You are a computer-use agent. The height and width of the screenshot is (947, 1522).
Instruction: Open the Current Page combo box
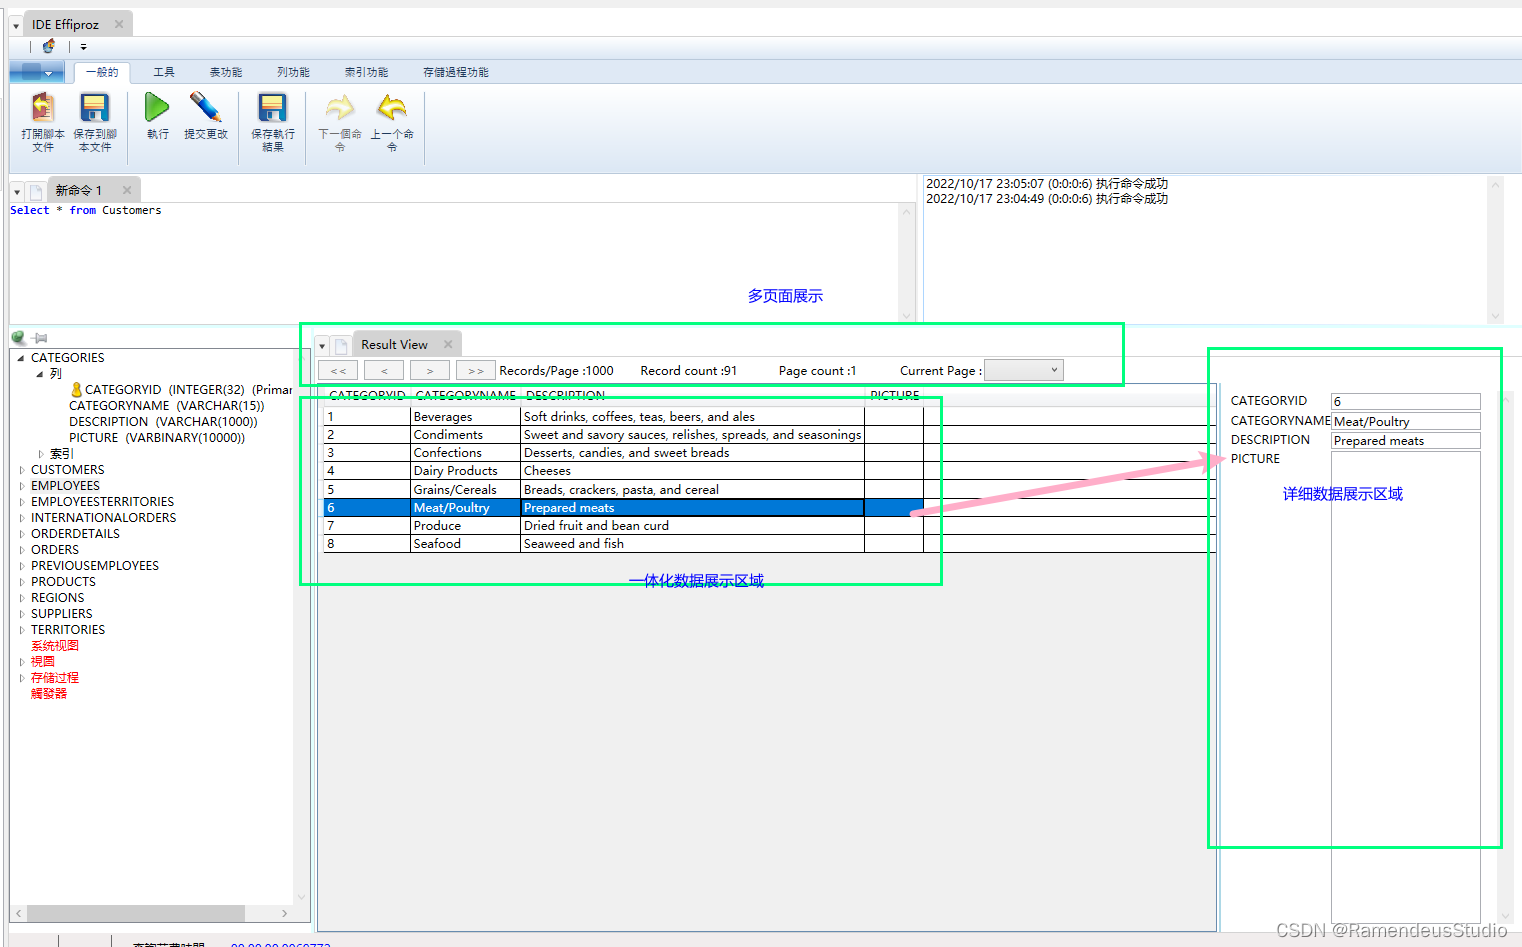(1024, 370)
